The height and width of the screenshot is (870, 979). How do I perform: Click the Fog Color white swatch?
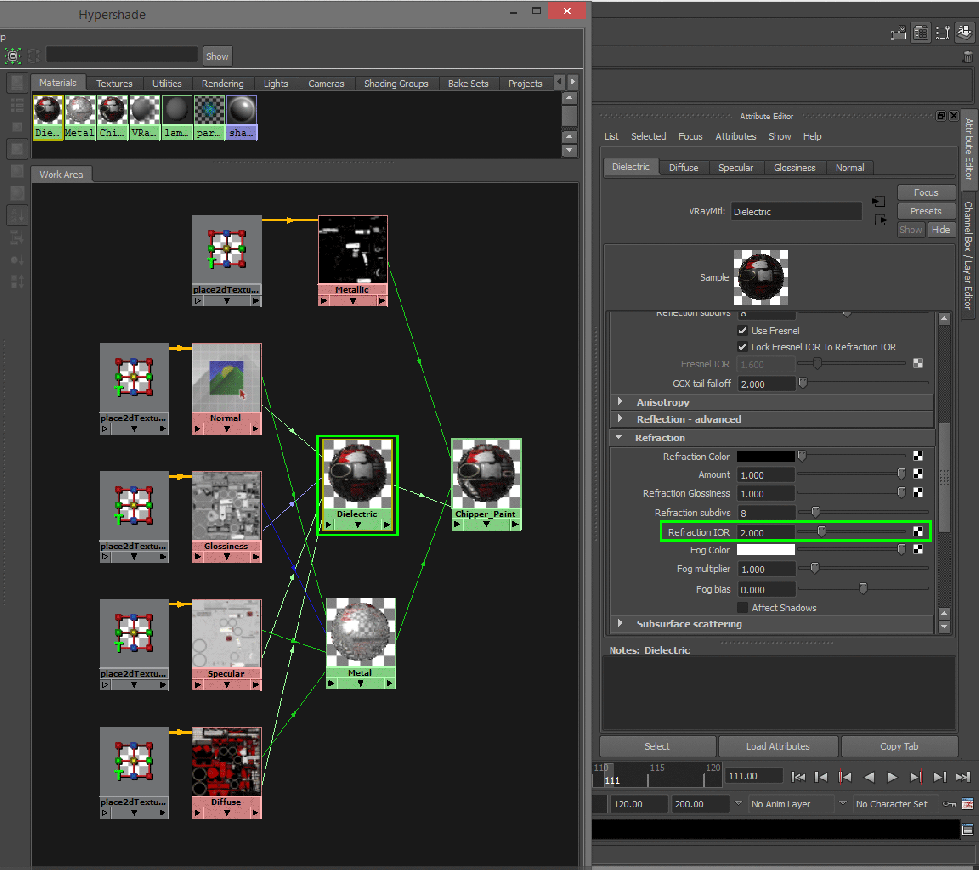(767, 550)
